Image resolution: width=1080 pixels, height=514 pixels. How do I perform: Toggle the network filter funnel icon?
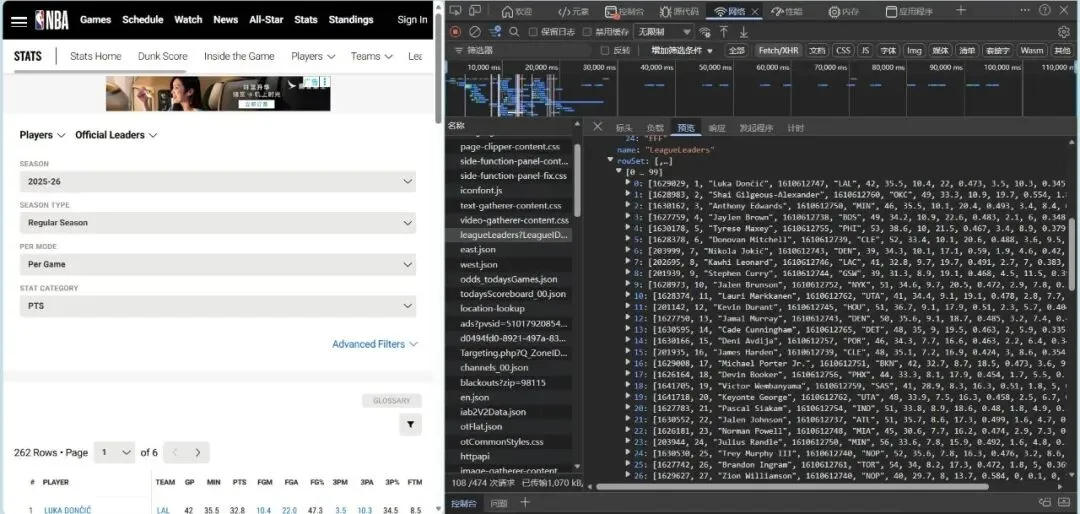coord(495,32)
